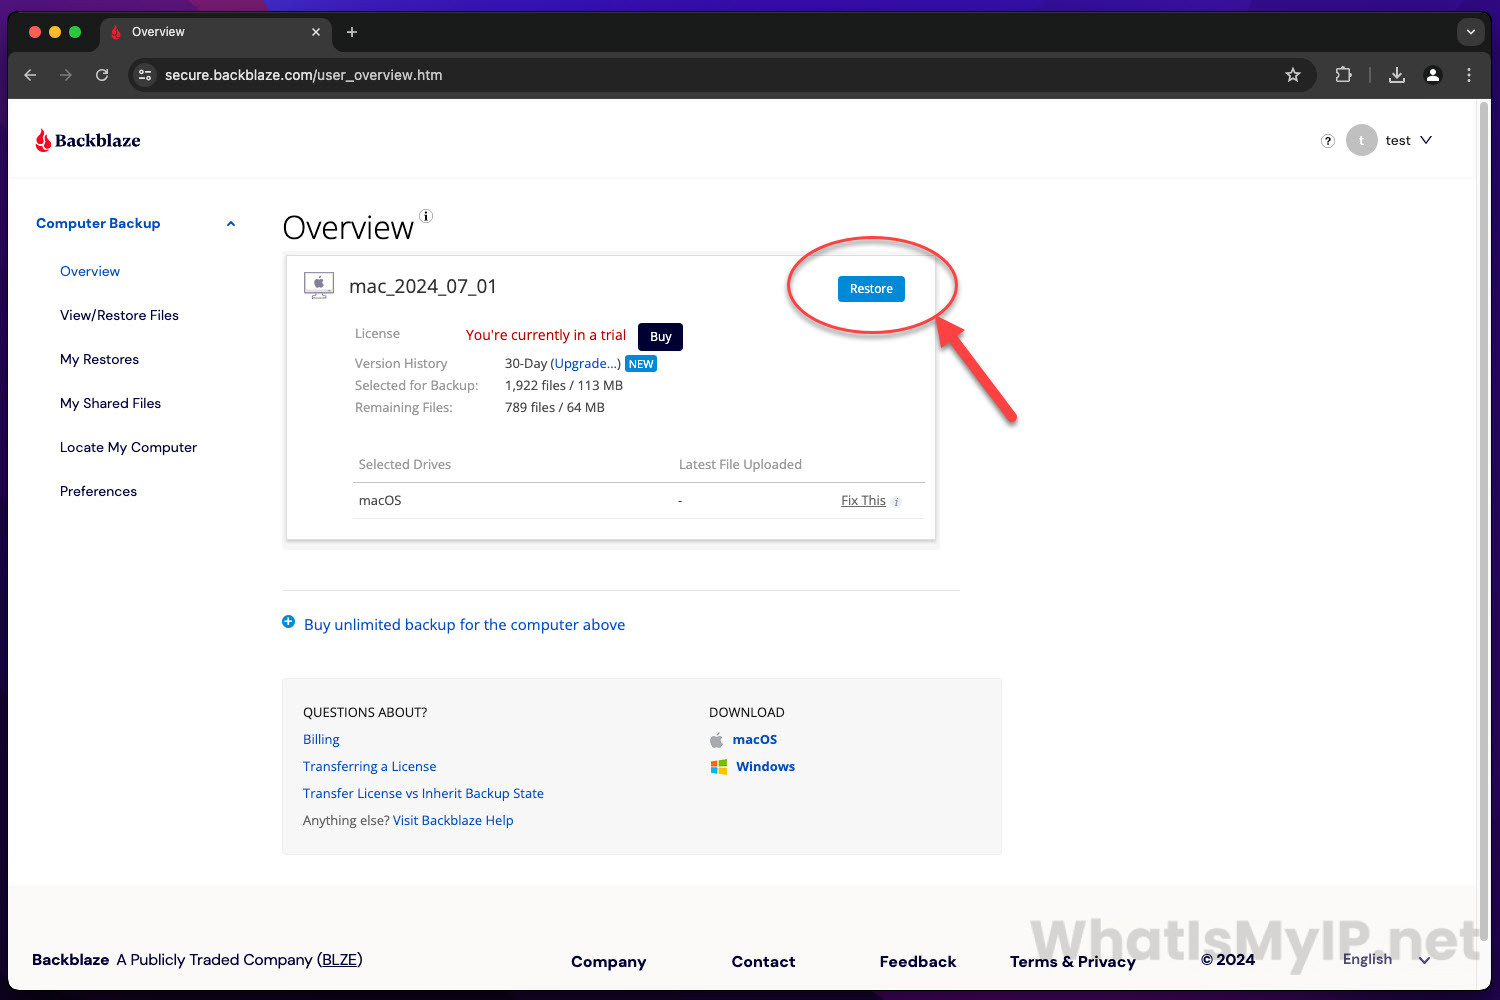Open Company footer link
This screenshot has width=1500, height=1000.
click(608, 961)
